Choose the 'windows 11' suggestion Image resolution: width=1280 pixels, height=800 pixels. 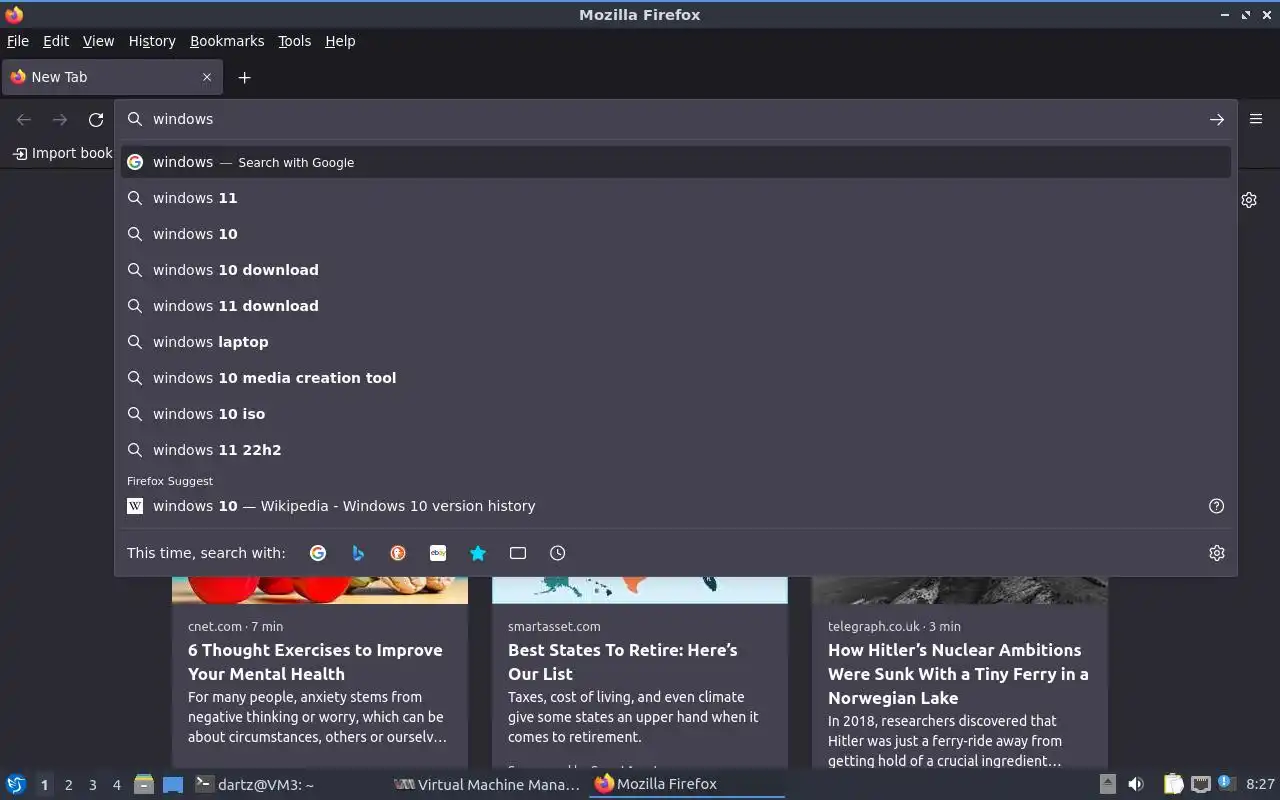point(676,198)
